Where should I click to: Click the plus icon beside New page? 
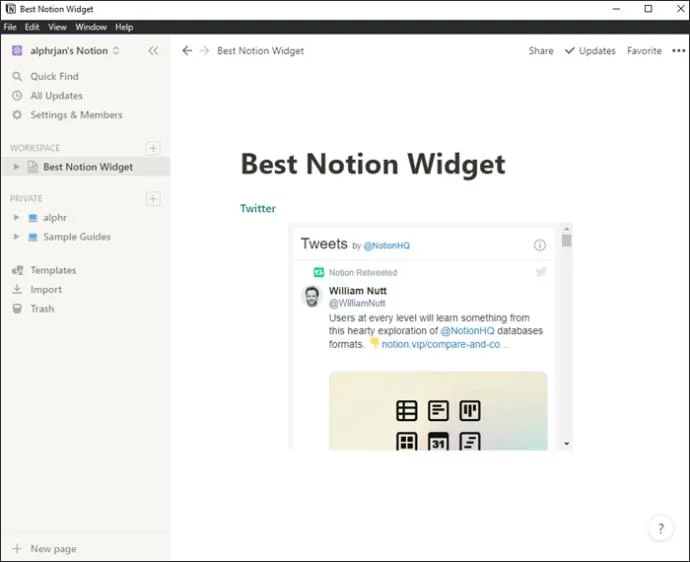(x=17, y=548)
